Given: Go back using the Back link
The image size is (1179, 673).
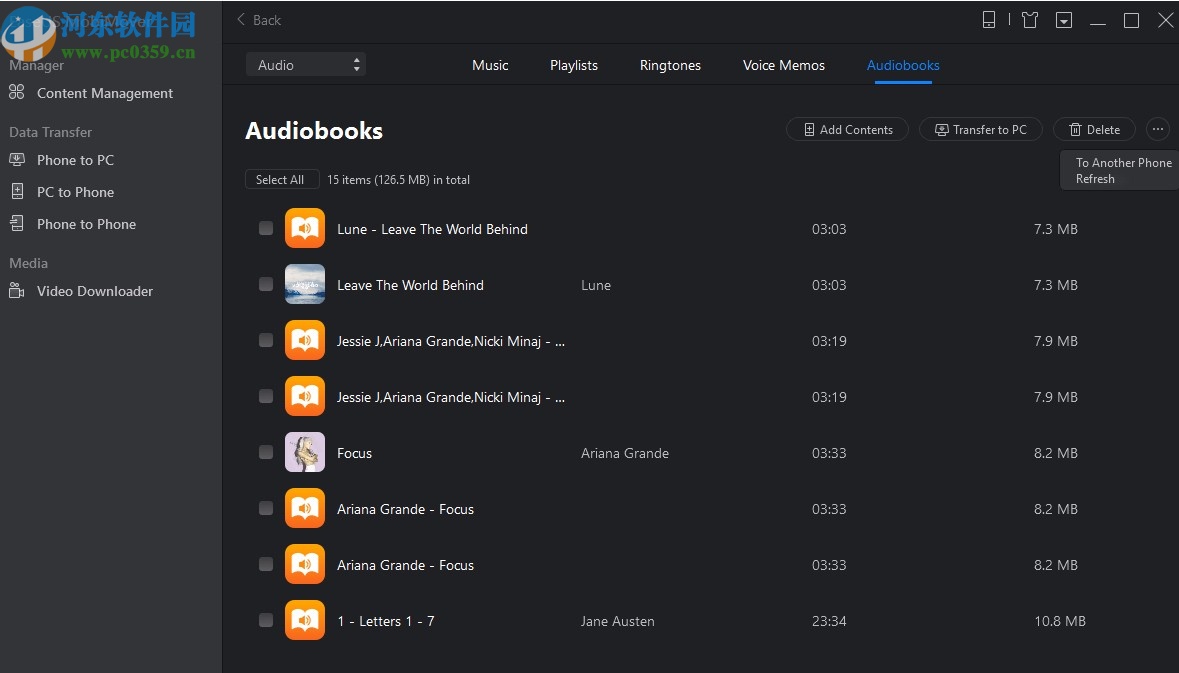Looking at the screenshot, I should (x=259, y=20).
